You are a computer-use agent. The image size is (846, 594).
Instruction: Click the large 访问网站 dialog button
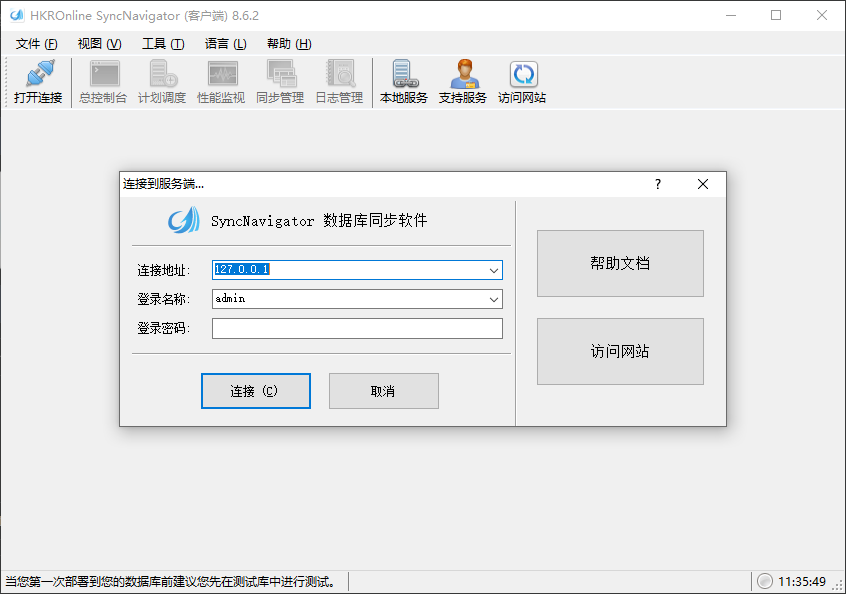(x=620, y=352)
